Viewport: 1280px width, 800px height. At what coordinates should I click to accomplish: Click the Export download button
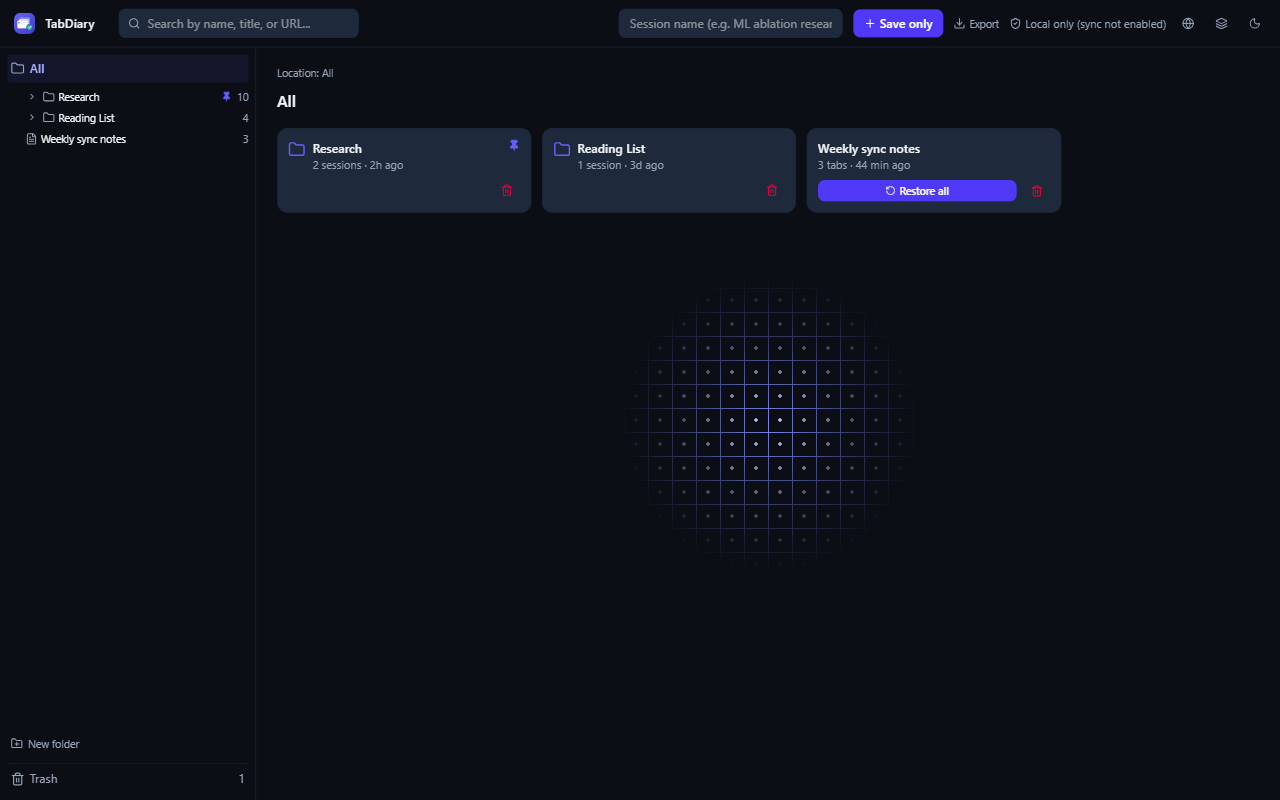976,23
